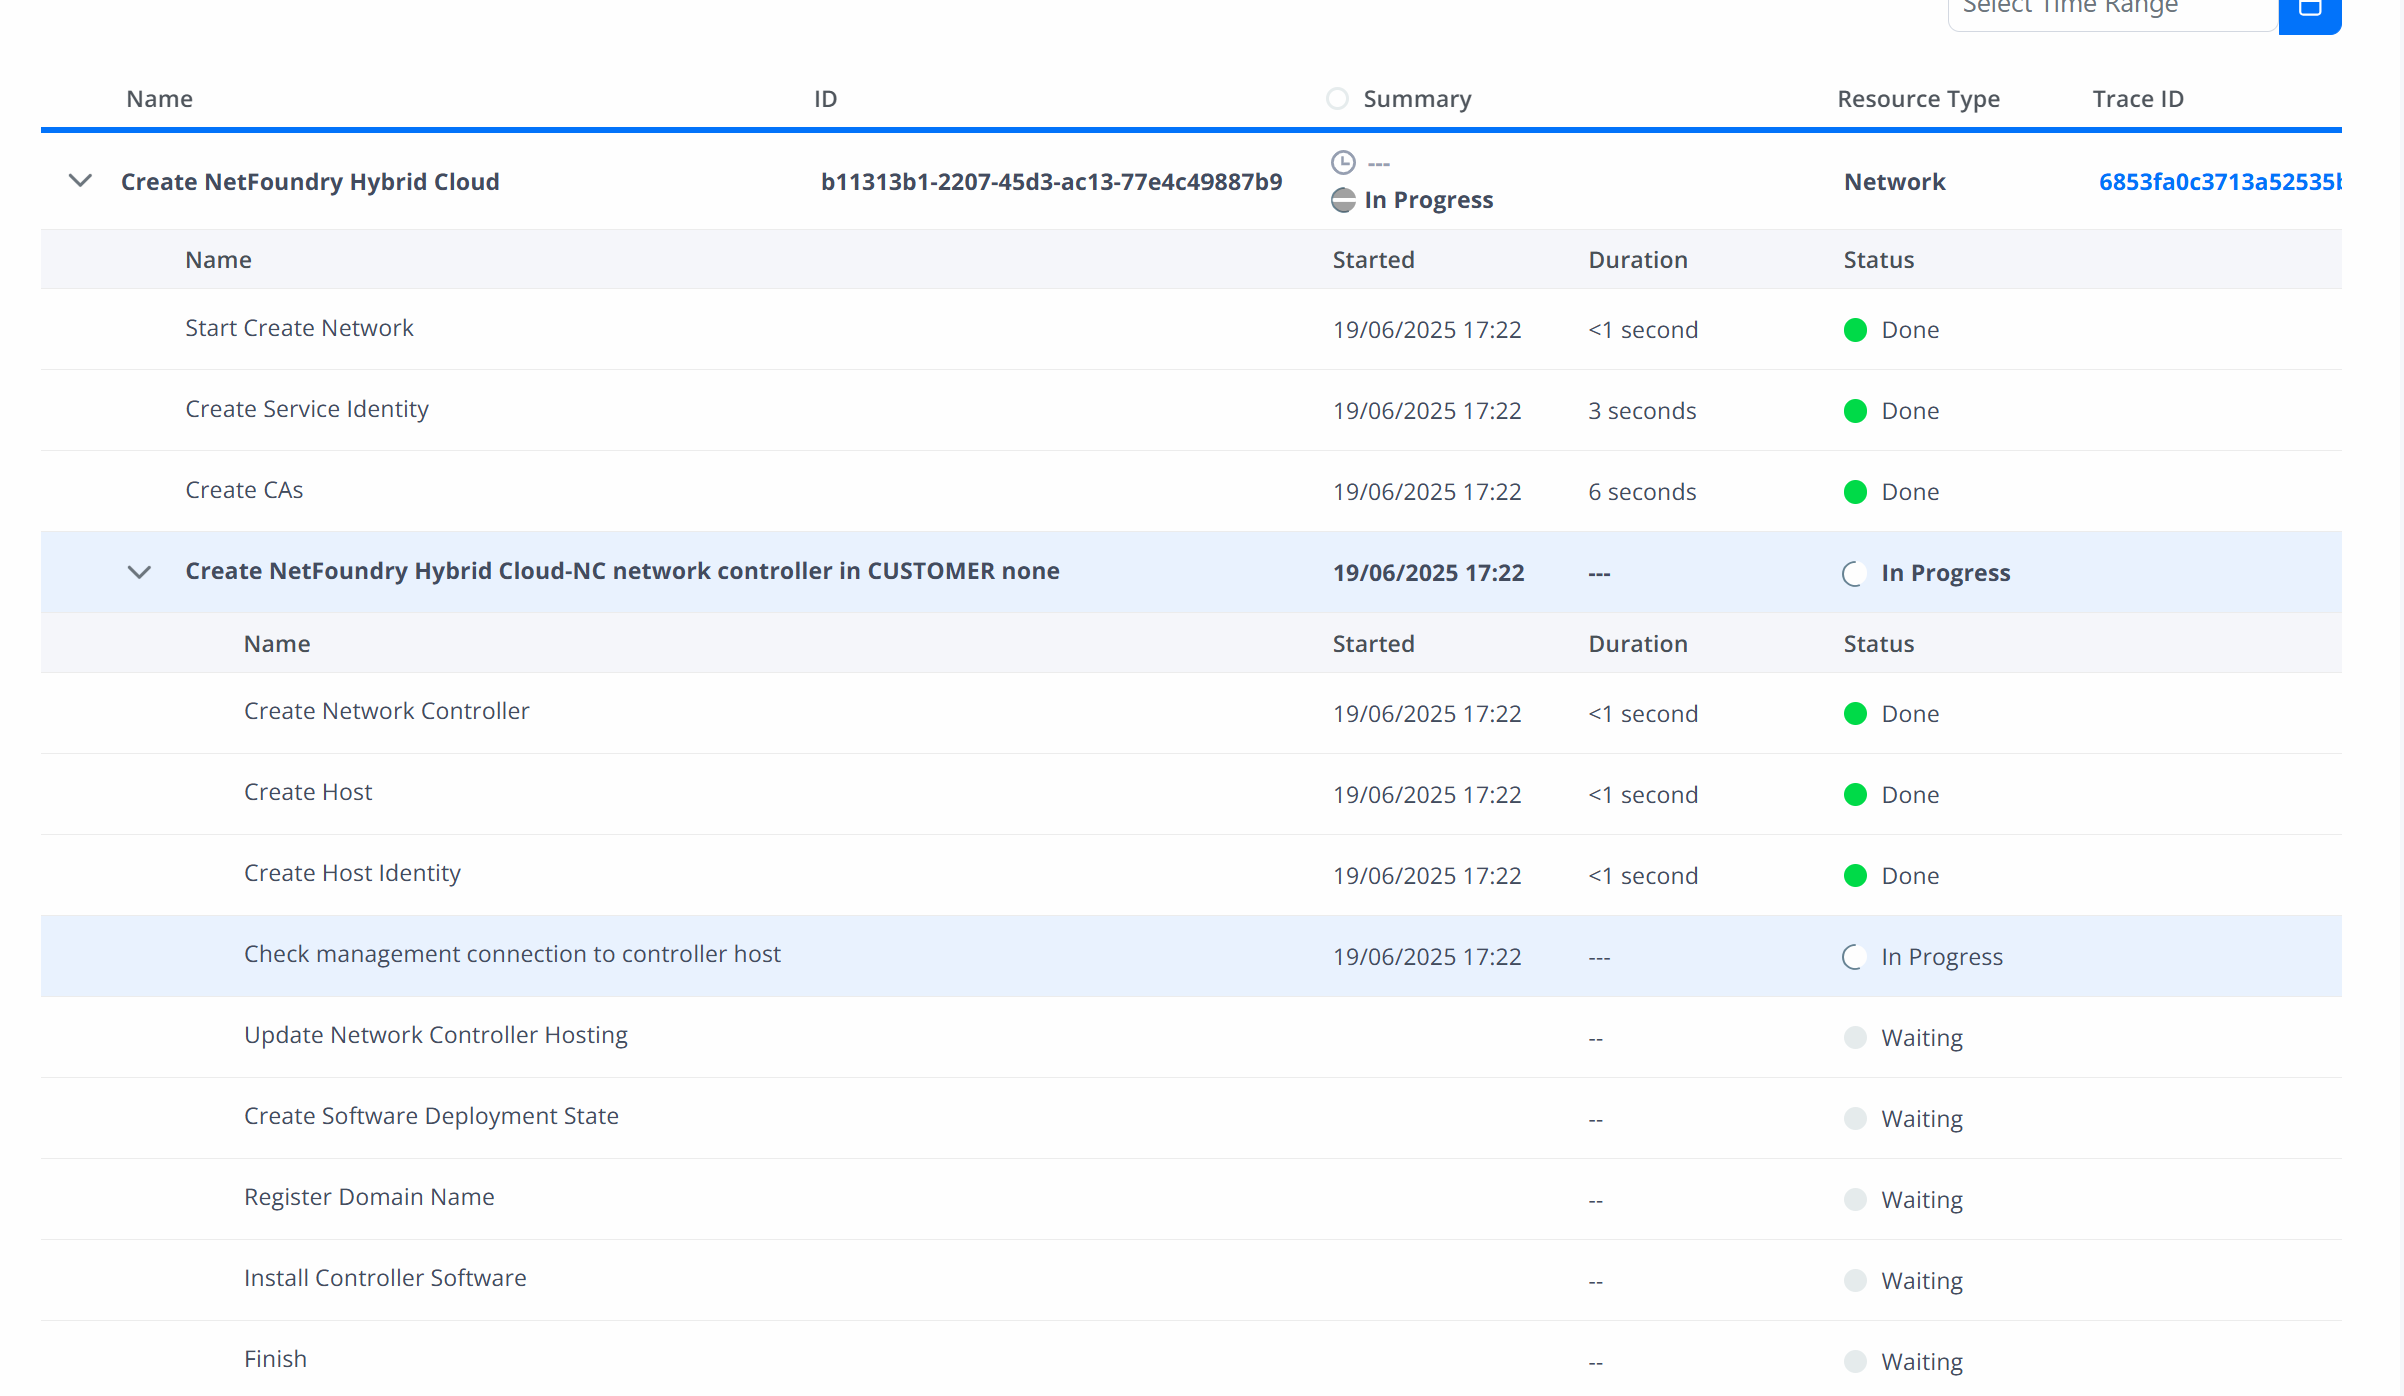Select the Start Create Network step

(x=299, y=328)
